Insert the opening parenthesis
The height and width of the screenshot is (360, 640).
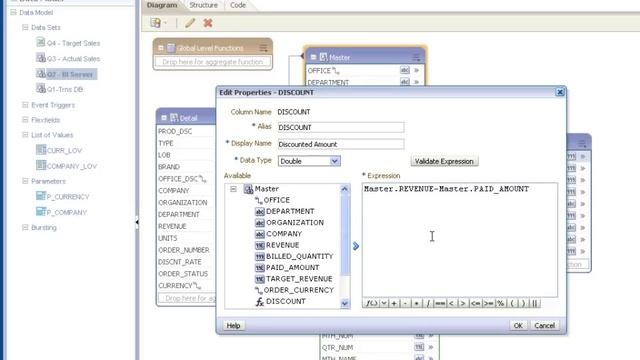[512, 303]
